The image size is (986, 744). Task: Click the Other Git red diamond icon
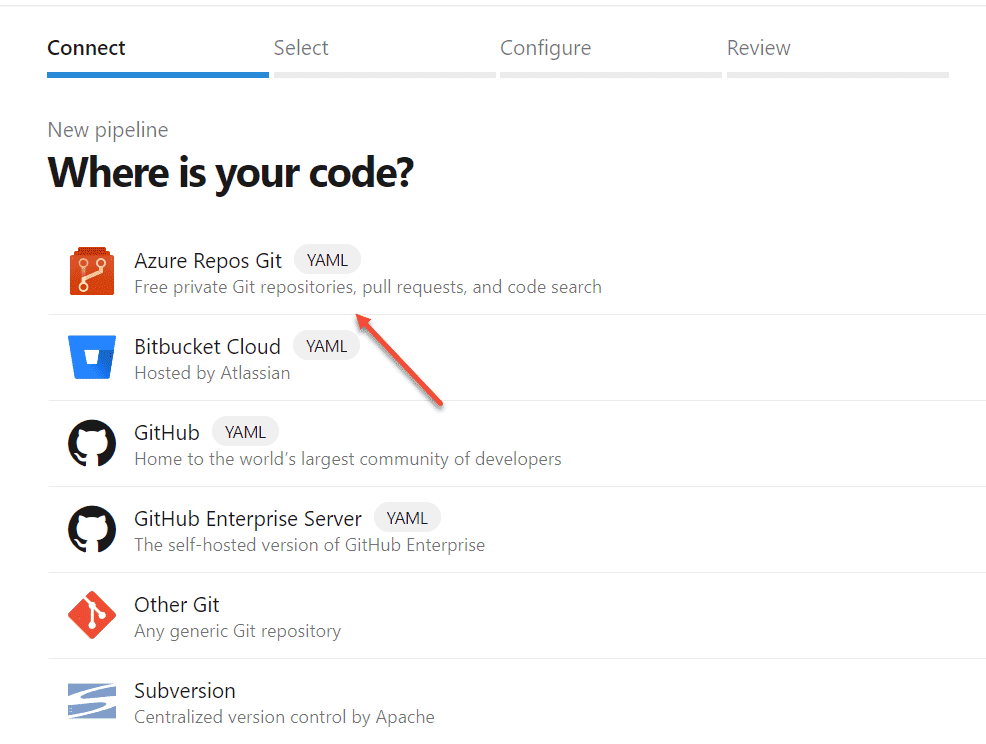point(92,615)
